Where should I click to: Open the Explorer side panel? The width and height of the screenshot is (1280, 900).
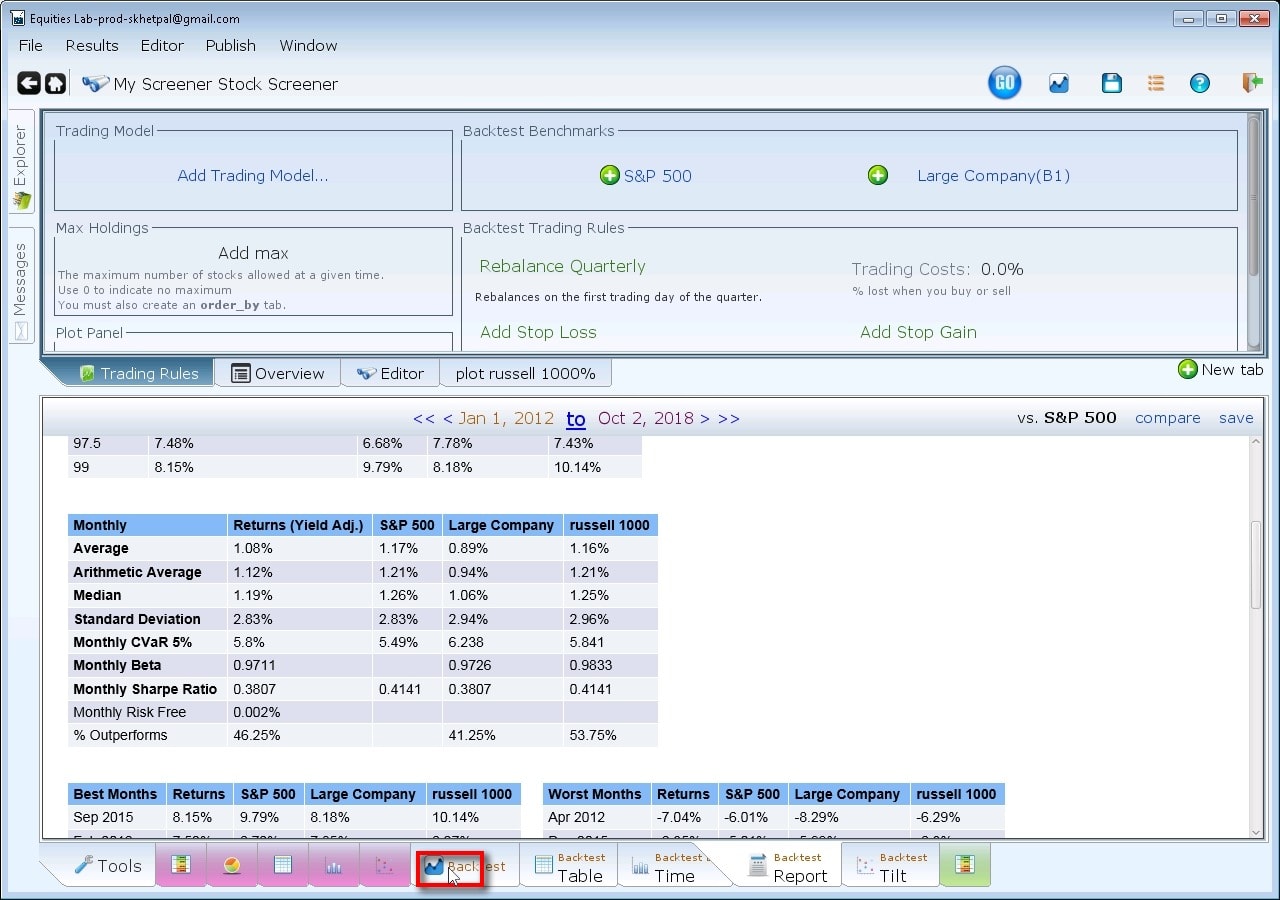[x=21, y=160]
